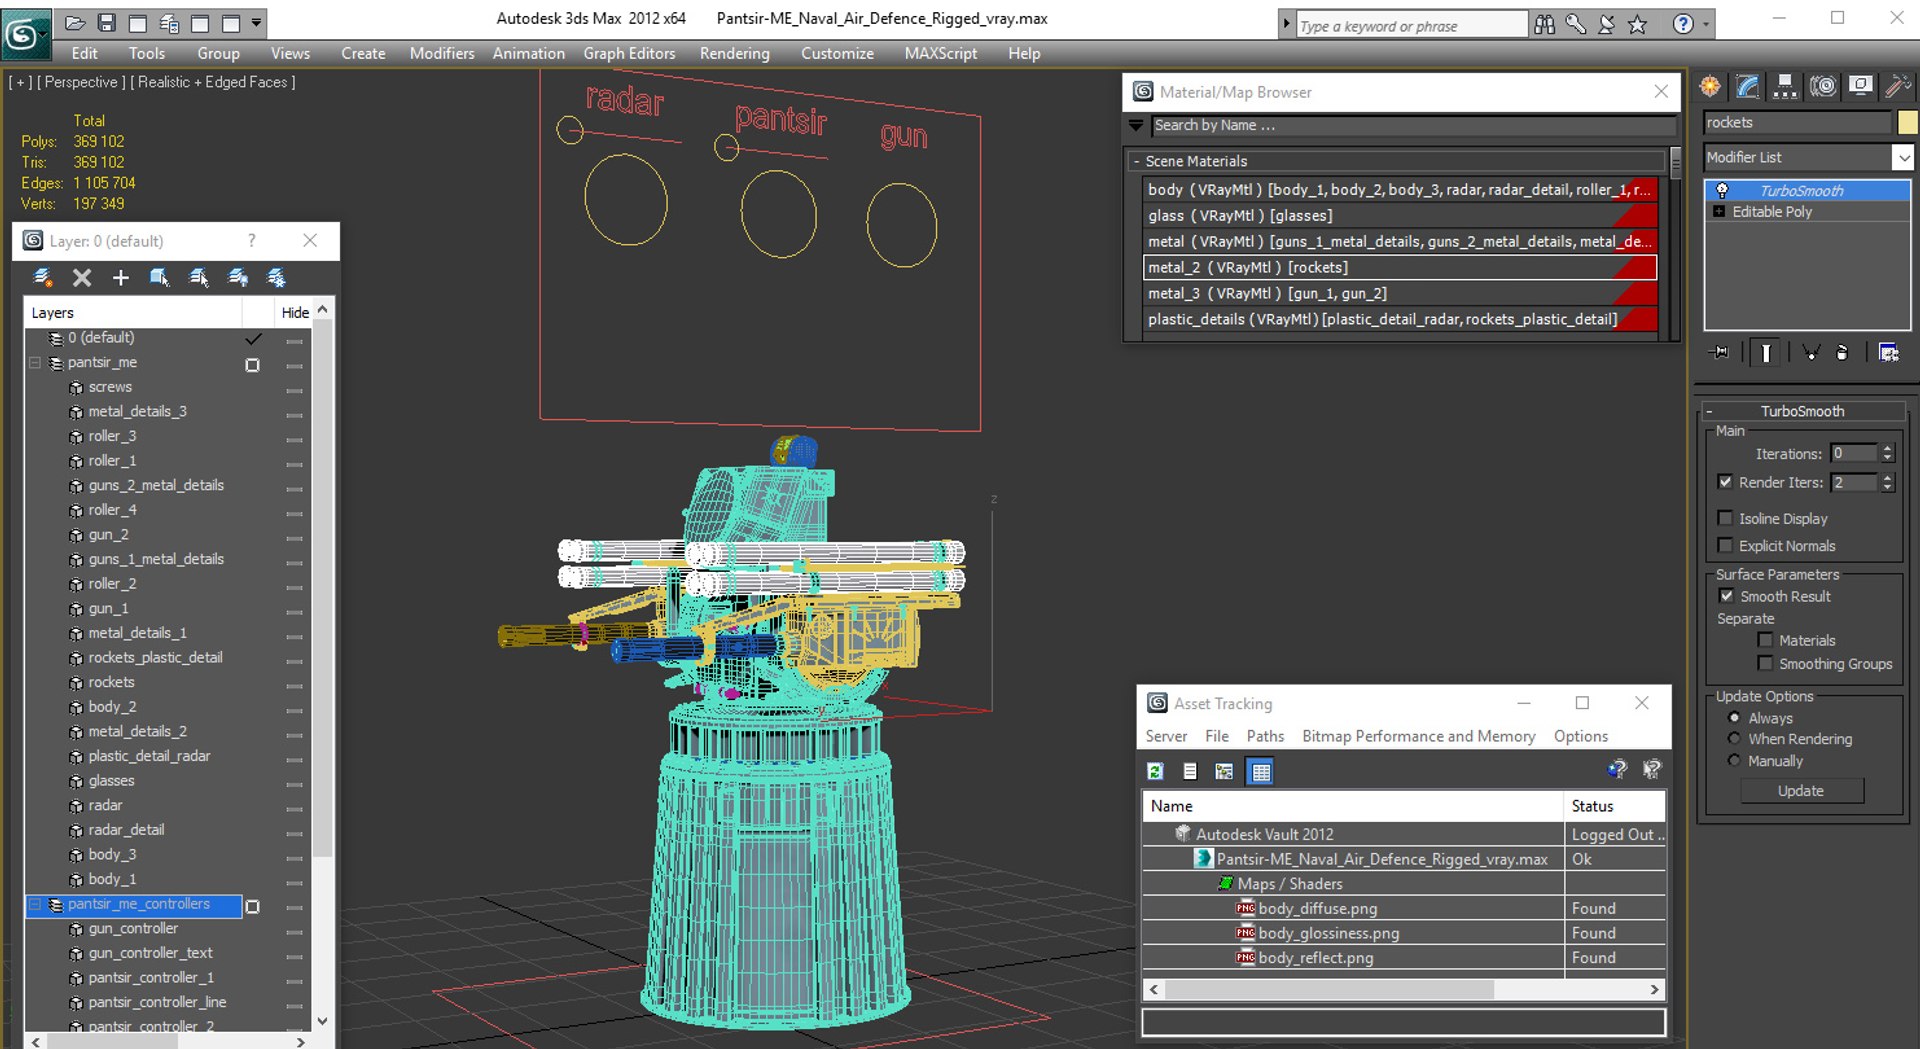The image size is (1920, 1049).
Task: Collapse the pantsir_me_controllers layer node
Action: 35,905
